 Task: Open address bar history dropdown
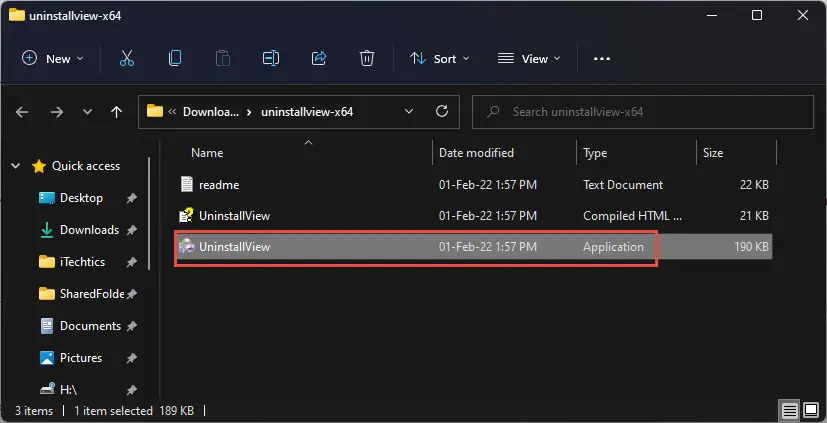[408, 111]
